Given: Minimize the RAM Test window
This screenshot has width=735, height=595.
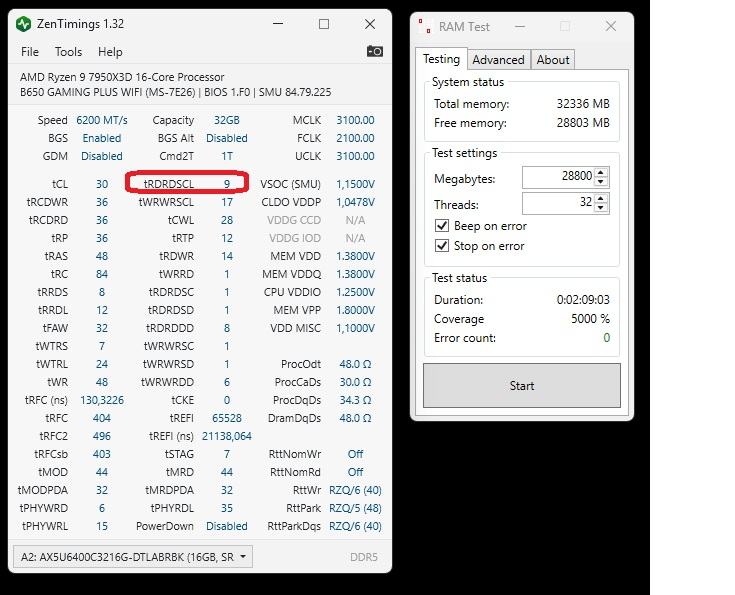Looking at the screenshot, I should pos(520,27).
